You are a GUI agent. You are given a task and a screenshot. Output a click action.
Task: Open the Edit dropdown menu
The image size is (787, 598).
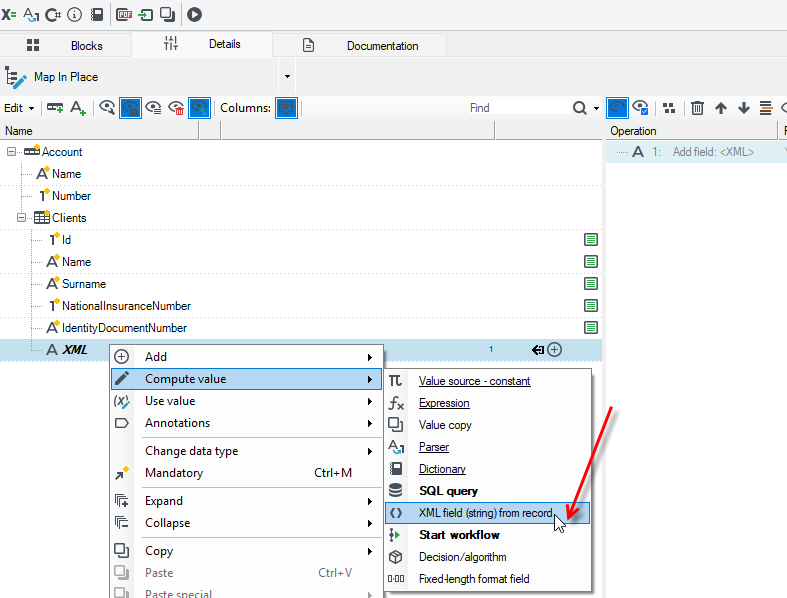coord(19,108)
